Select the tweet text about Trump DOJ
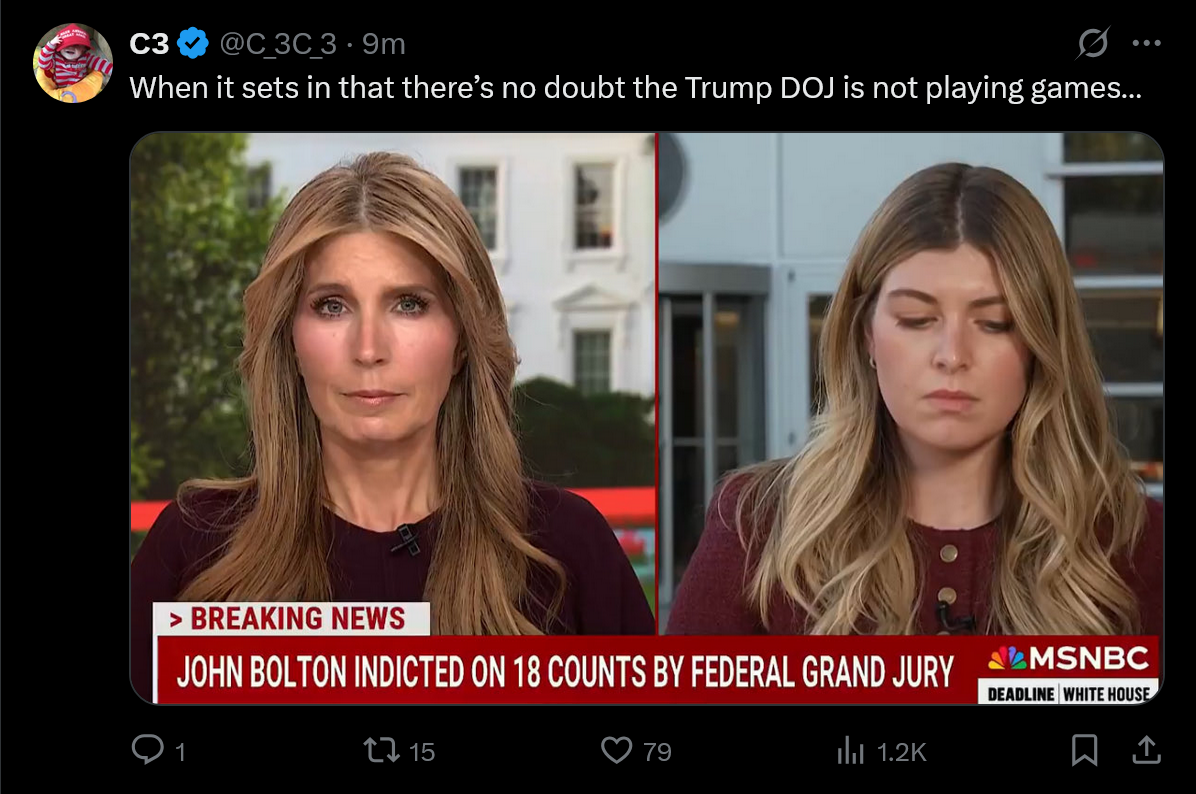The image size is (1196, 794). tap(635, 88)
